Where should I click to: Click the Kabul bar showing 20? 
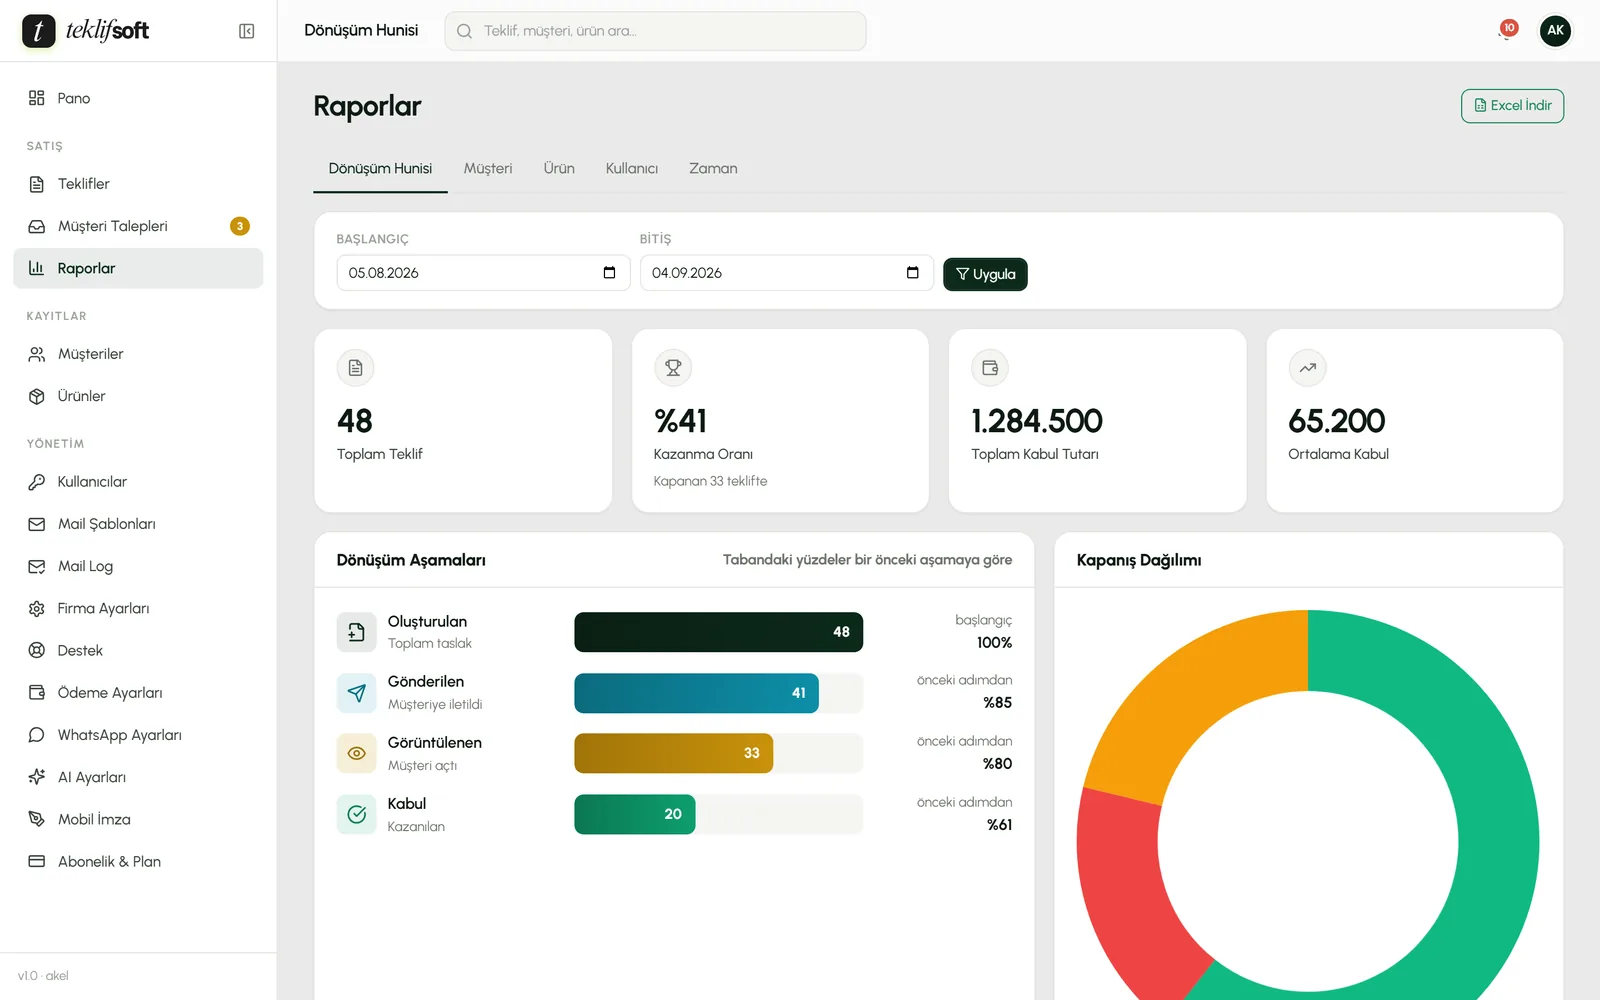click(634, 814)
